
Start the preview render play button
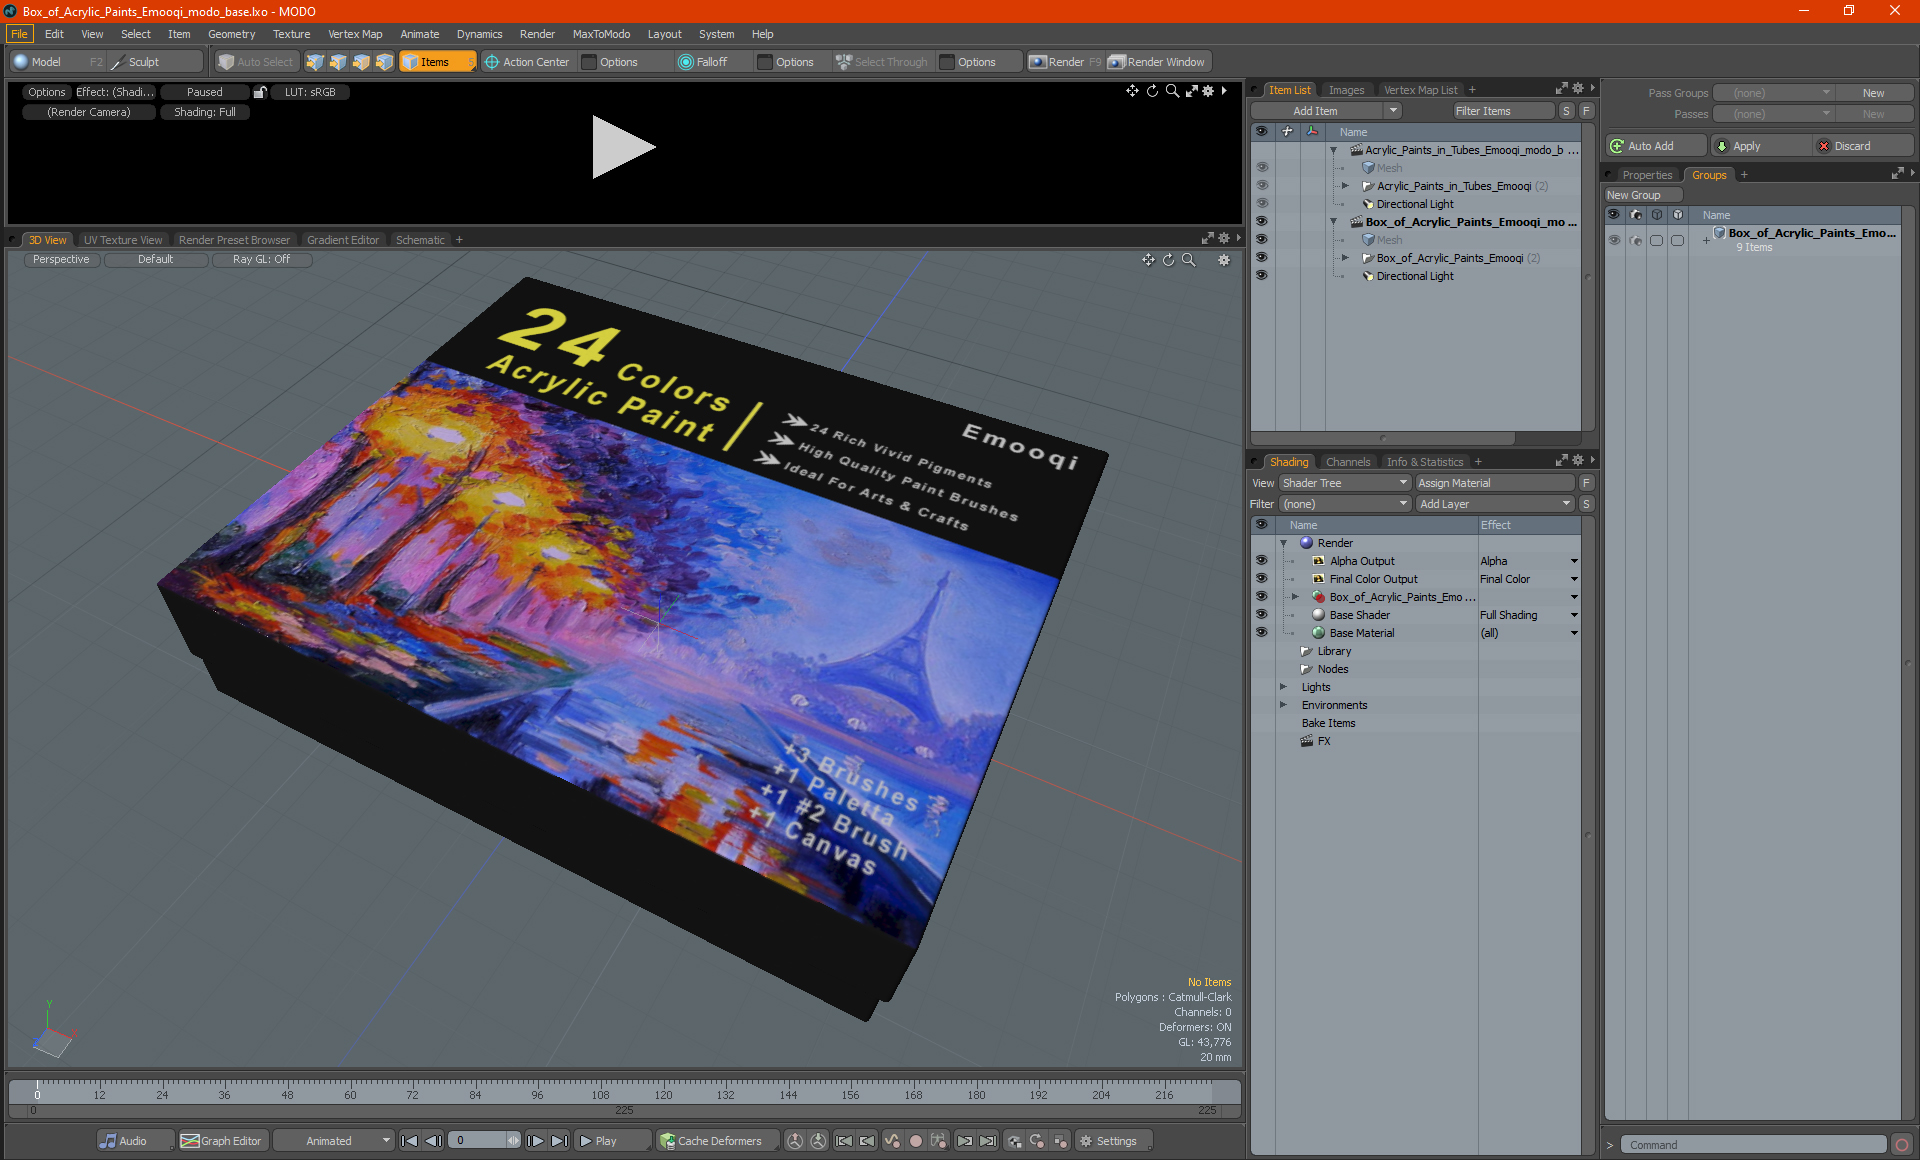[x=622, y=147]
